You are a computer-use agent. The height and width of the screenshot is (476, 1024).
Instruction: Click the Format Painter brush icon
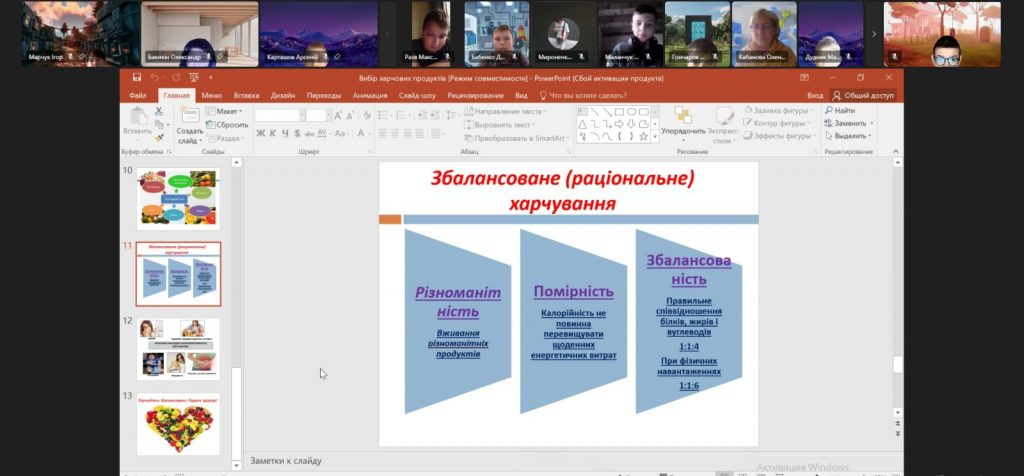pyautogui.click(x=159, y=137)
